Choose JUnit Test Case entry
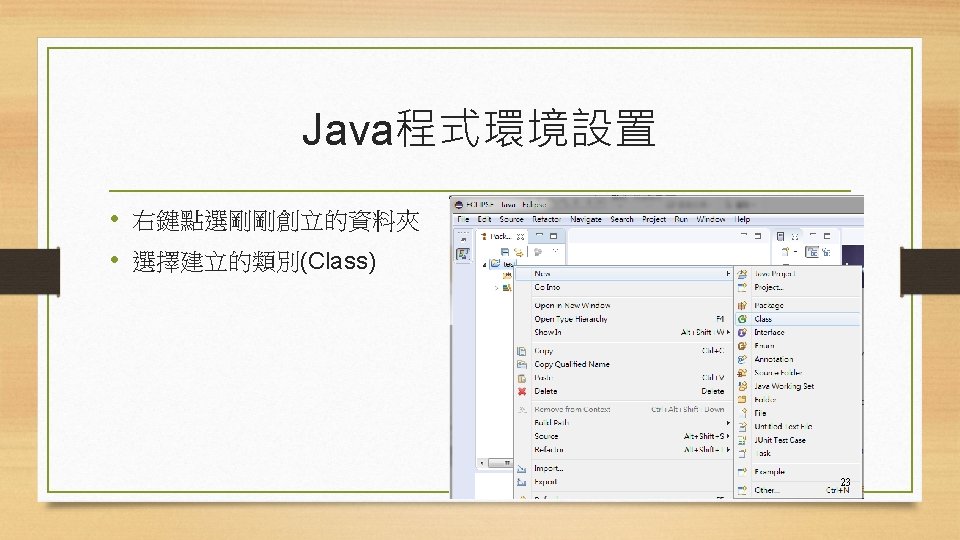The width and height of the screenshot is (960, 540). click(x=797, y=440)
